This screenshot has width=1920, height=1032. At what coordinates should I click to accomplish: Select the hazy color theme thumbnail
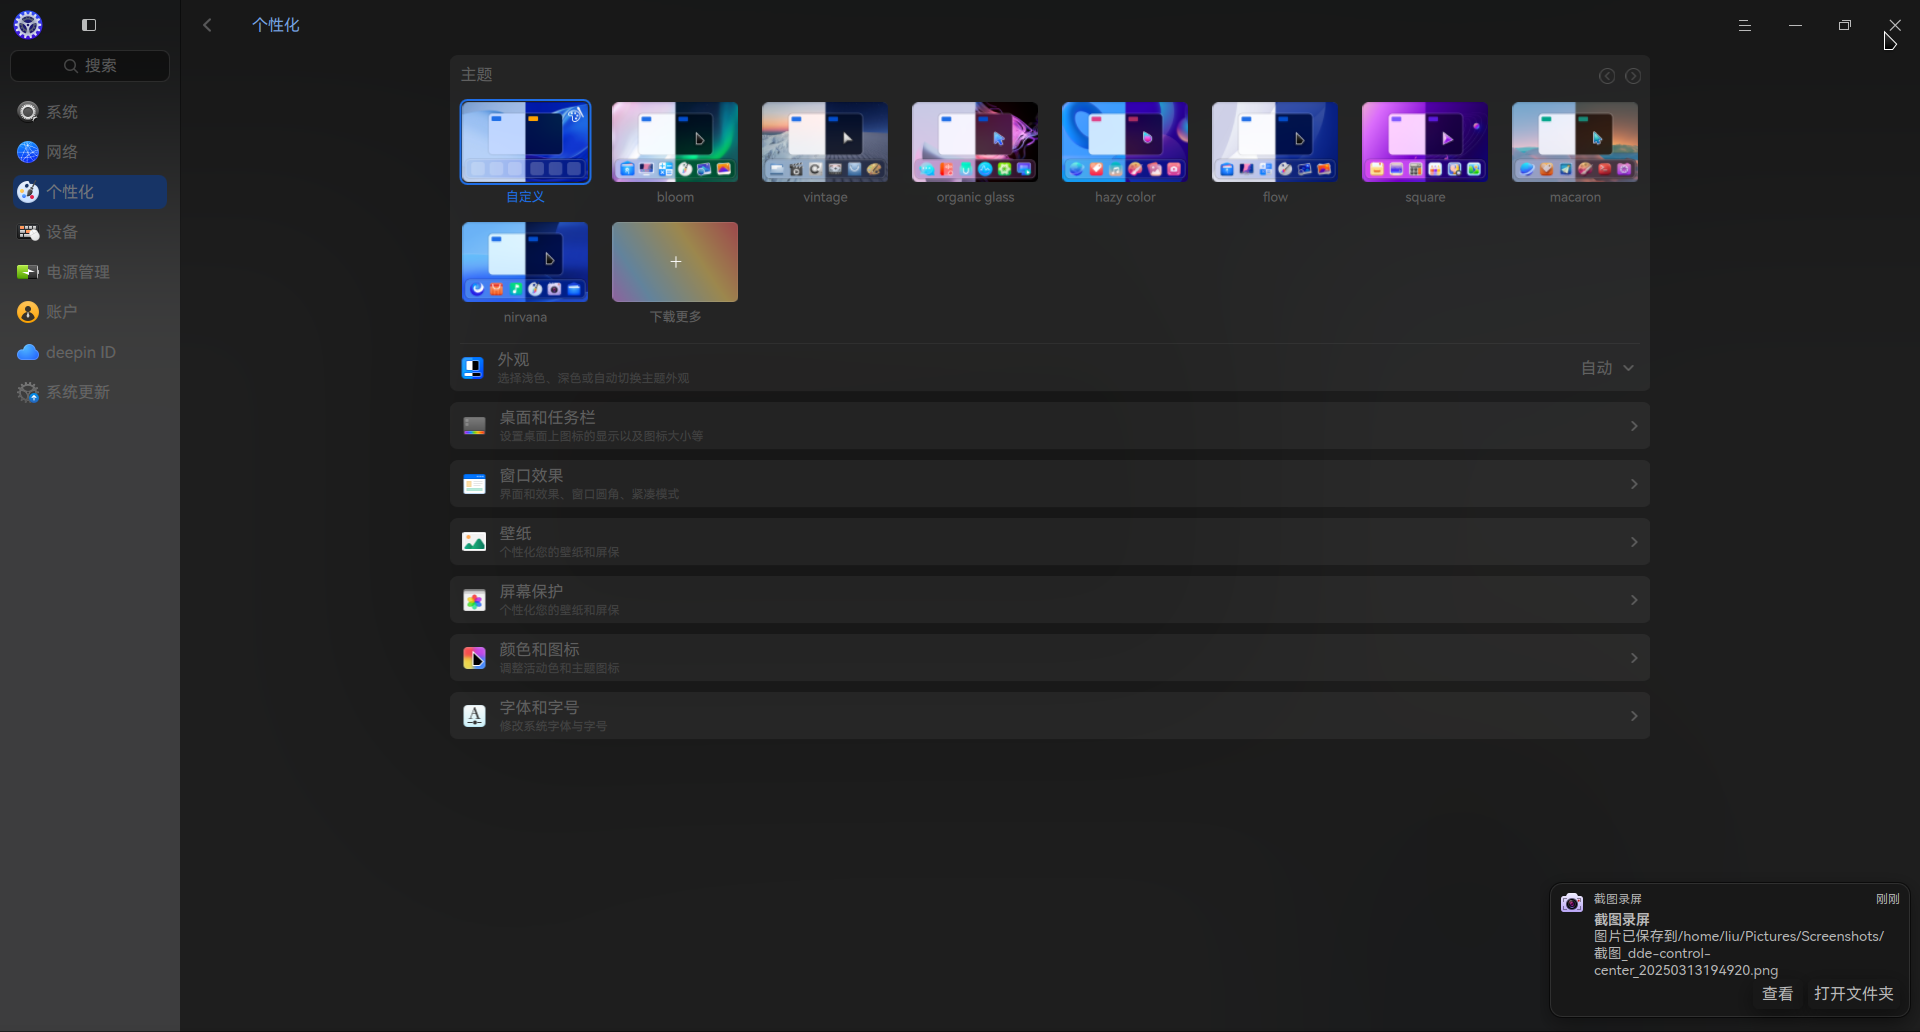click(x=1125, y=142)
